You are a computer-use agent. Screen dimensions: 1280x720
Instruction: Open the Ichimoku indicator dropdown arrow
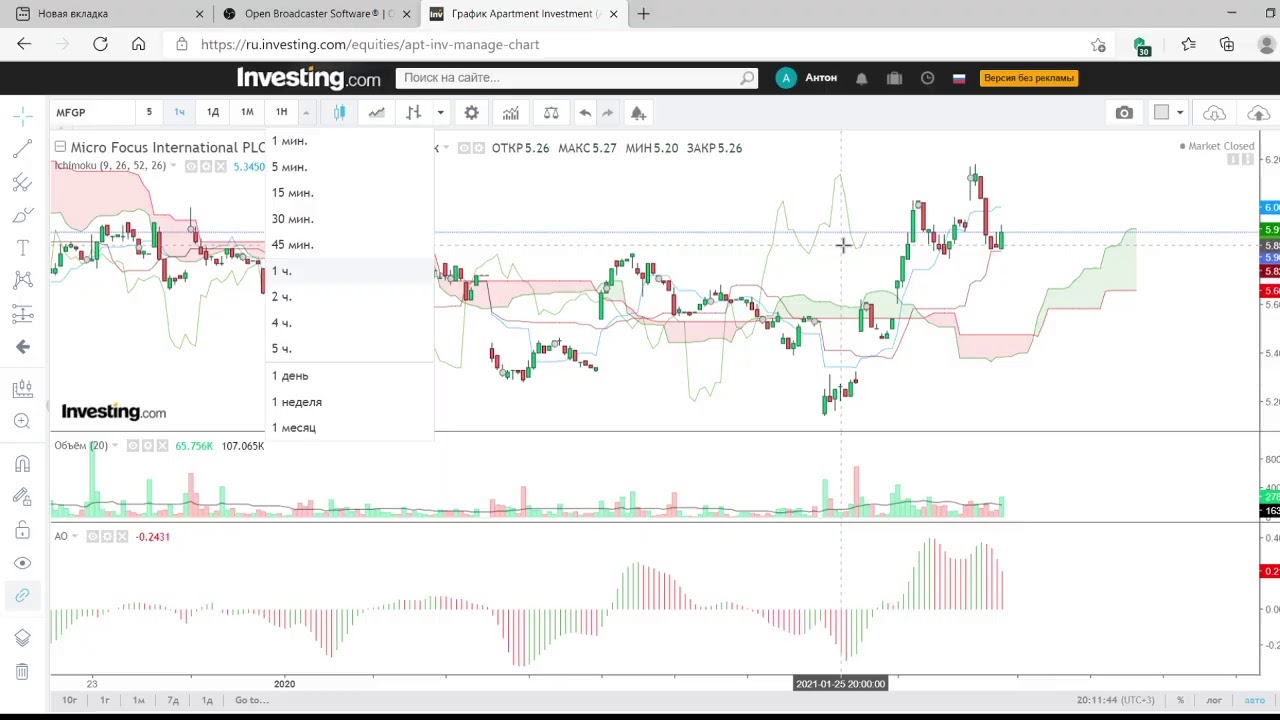173,167
